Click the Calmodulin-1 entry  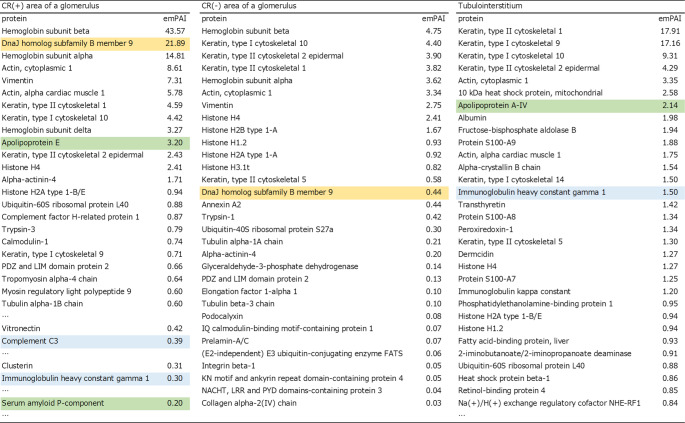click(x=25, y=242)
